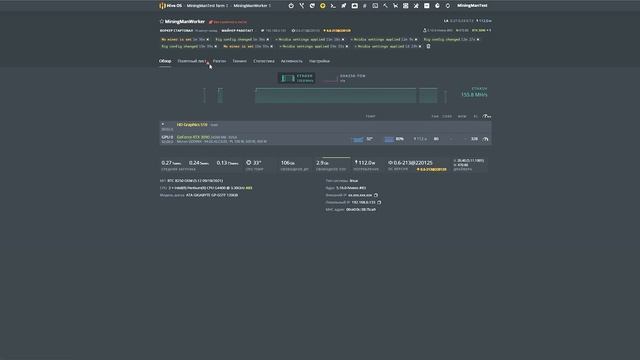The height and width of the screenshot is (360, 640).
Task: Click the pickaxe icon in top toolbar
Action: pyautogui.click(x=385, y=6)
